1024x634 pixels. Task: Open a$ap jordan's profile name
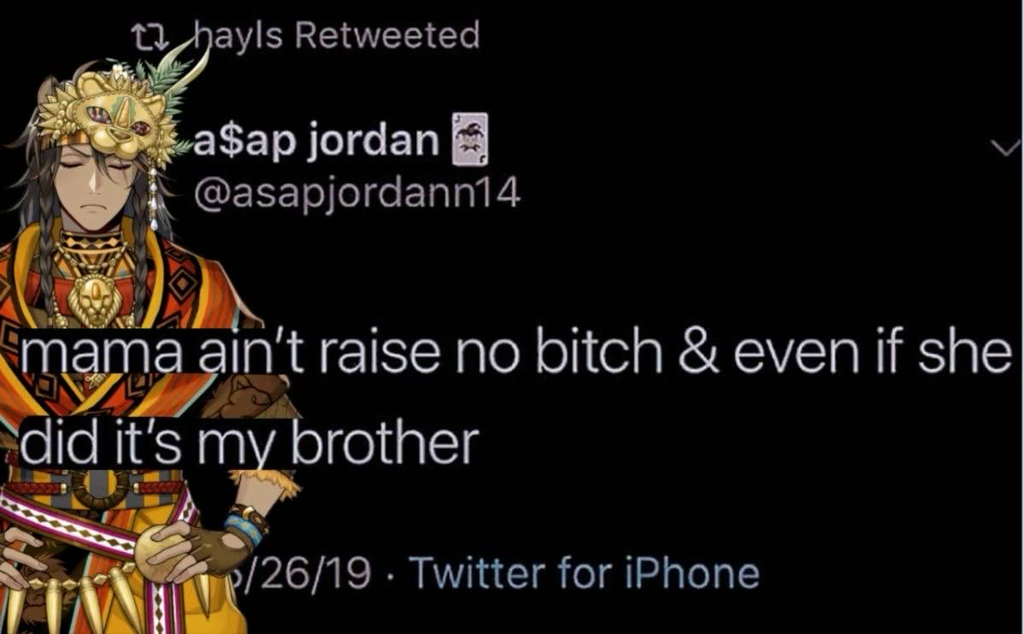pyautogui.click(x=316, y=140)
